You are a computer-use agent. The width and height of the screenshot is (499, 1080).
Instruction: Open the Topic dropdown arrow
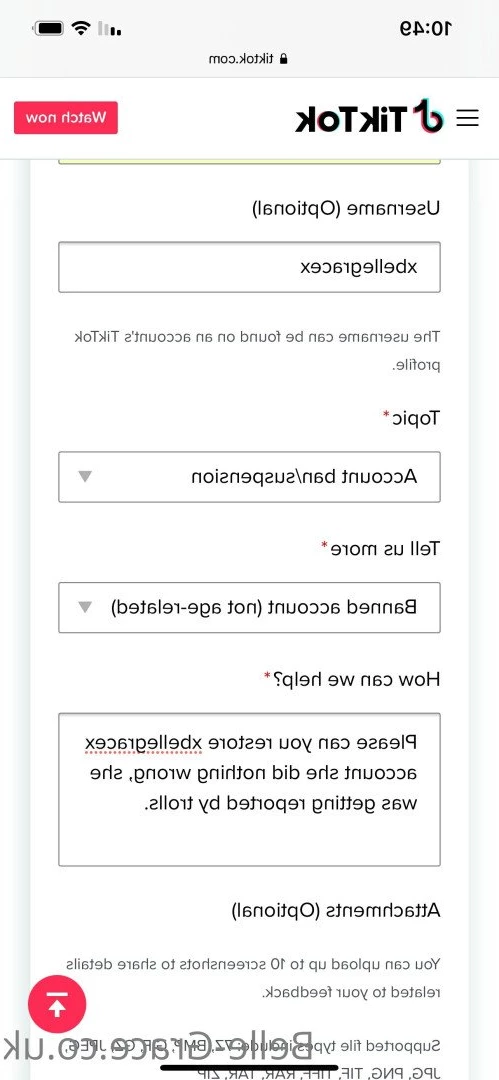pyautogui.click(x=84, y=476)
